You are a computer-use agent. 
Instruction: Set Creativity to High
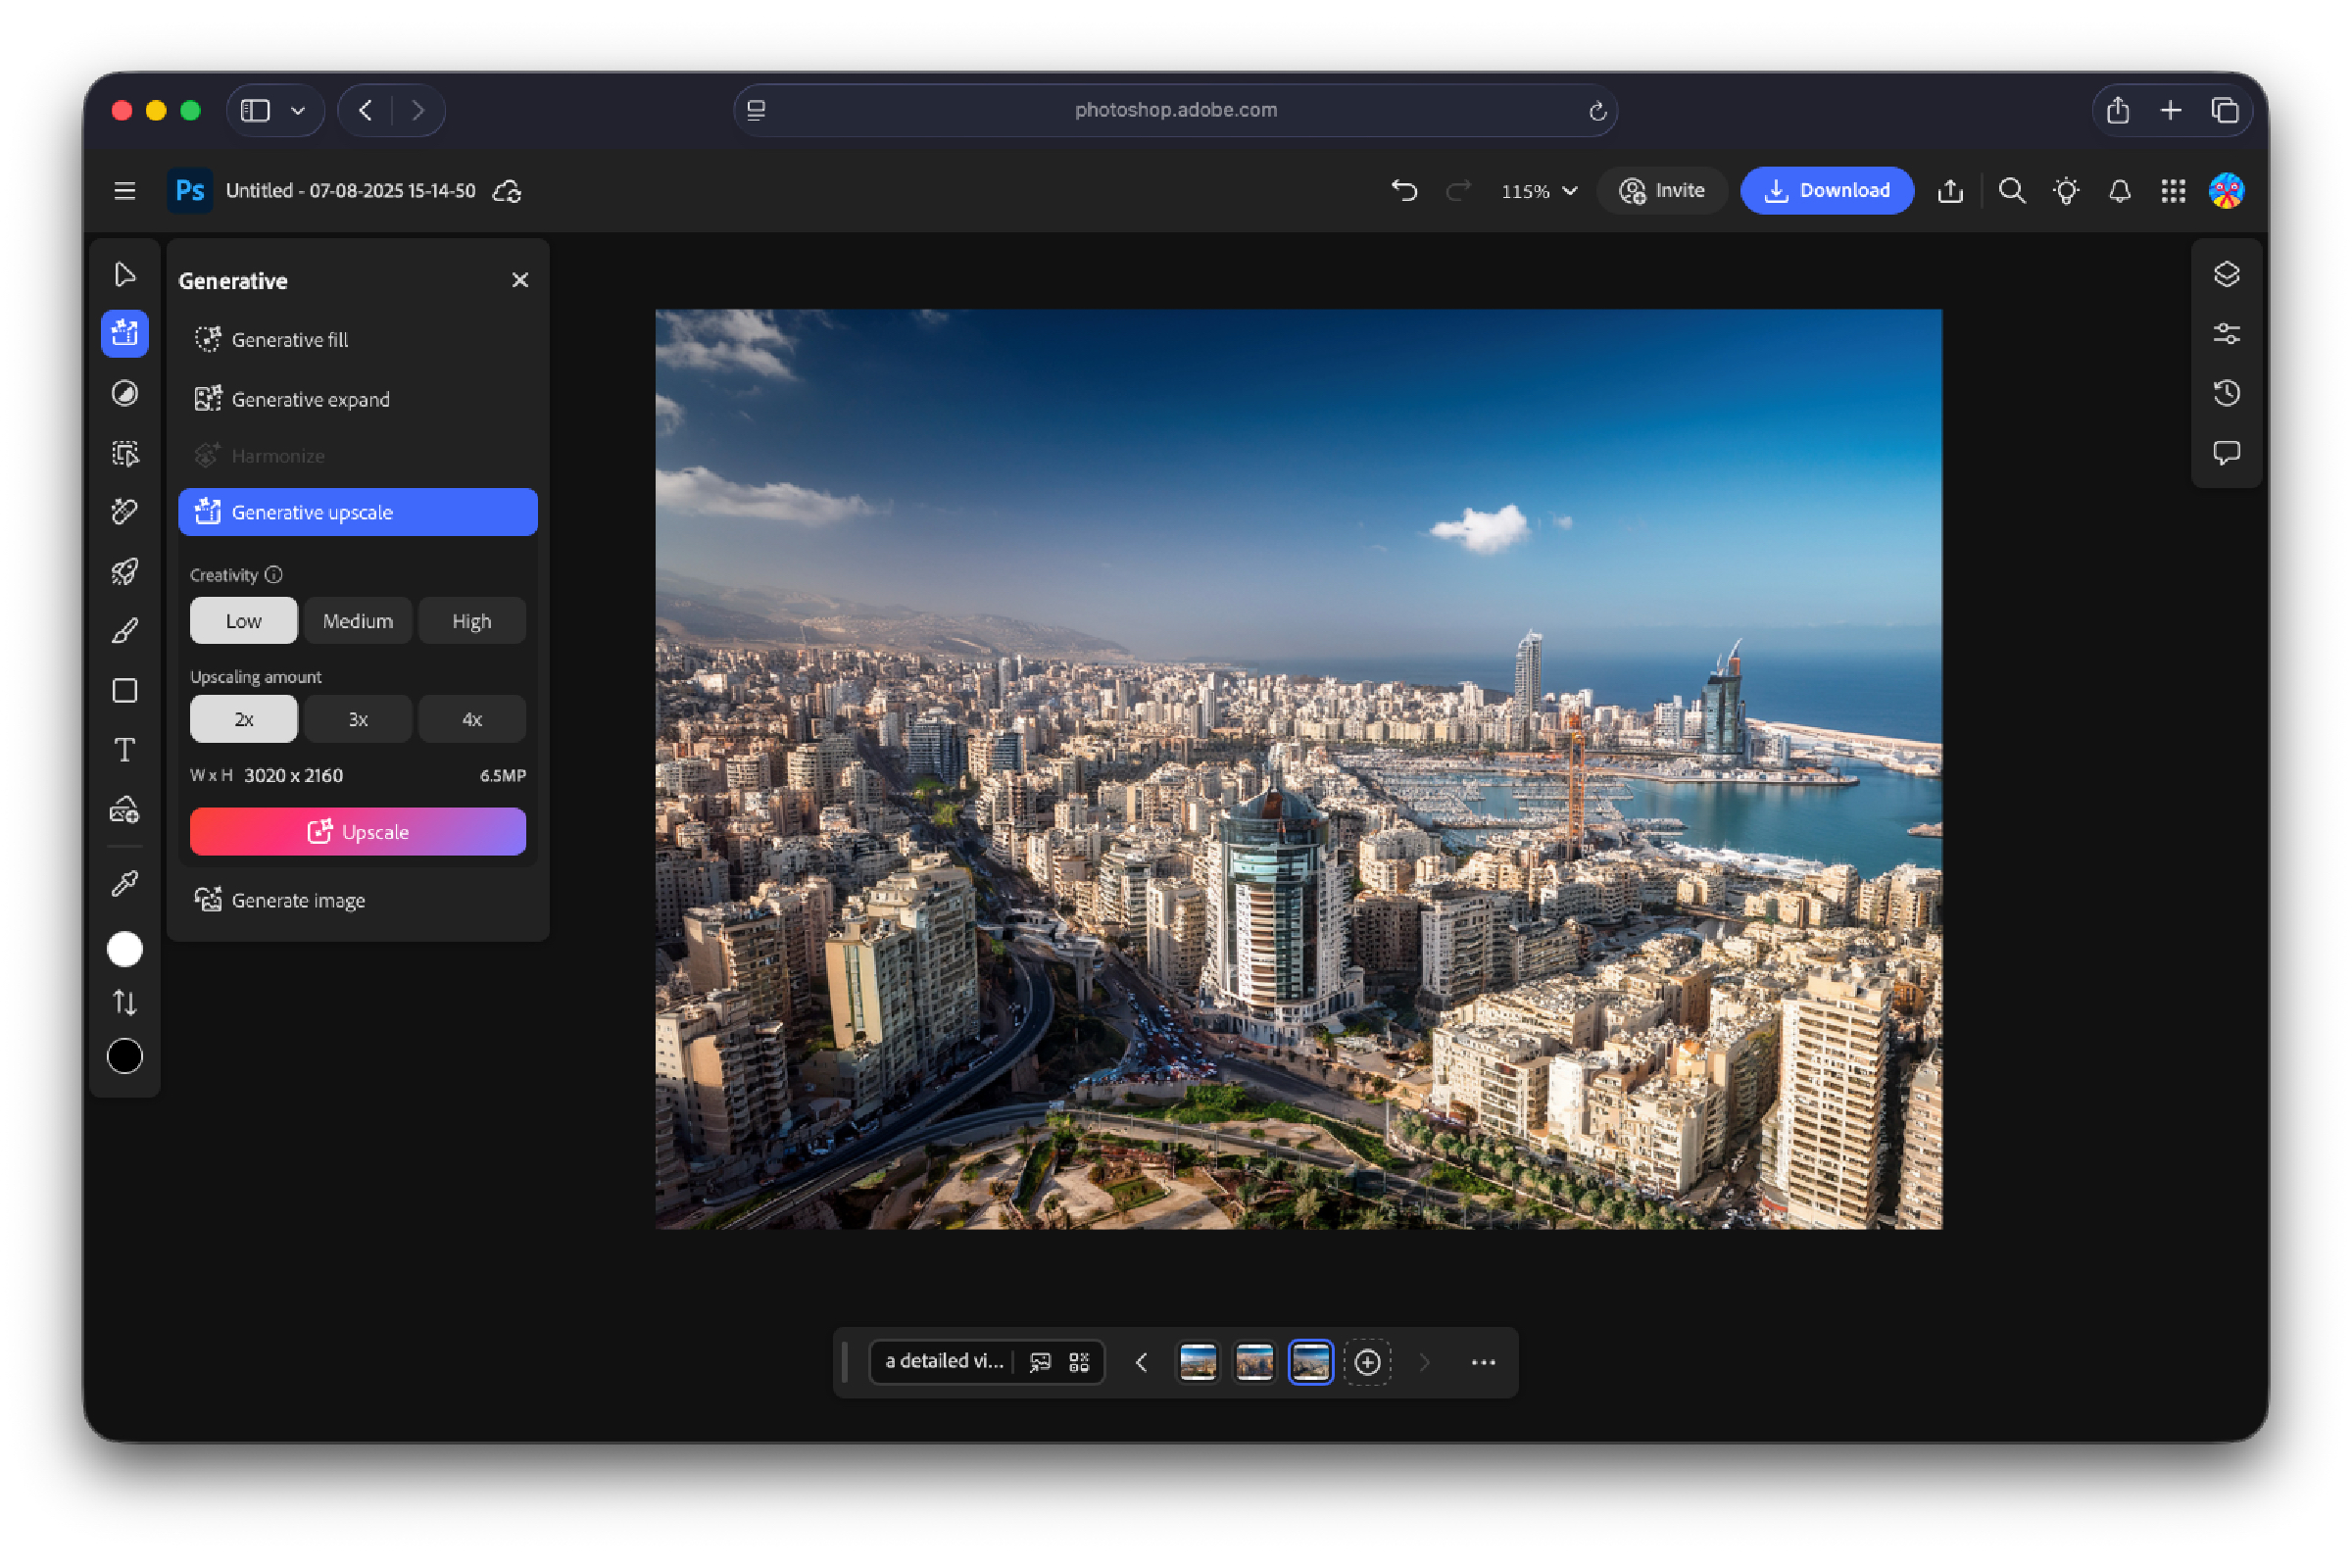tap(471, 620)
